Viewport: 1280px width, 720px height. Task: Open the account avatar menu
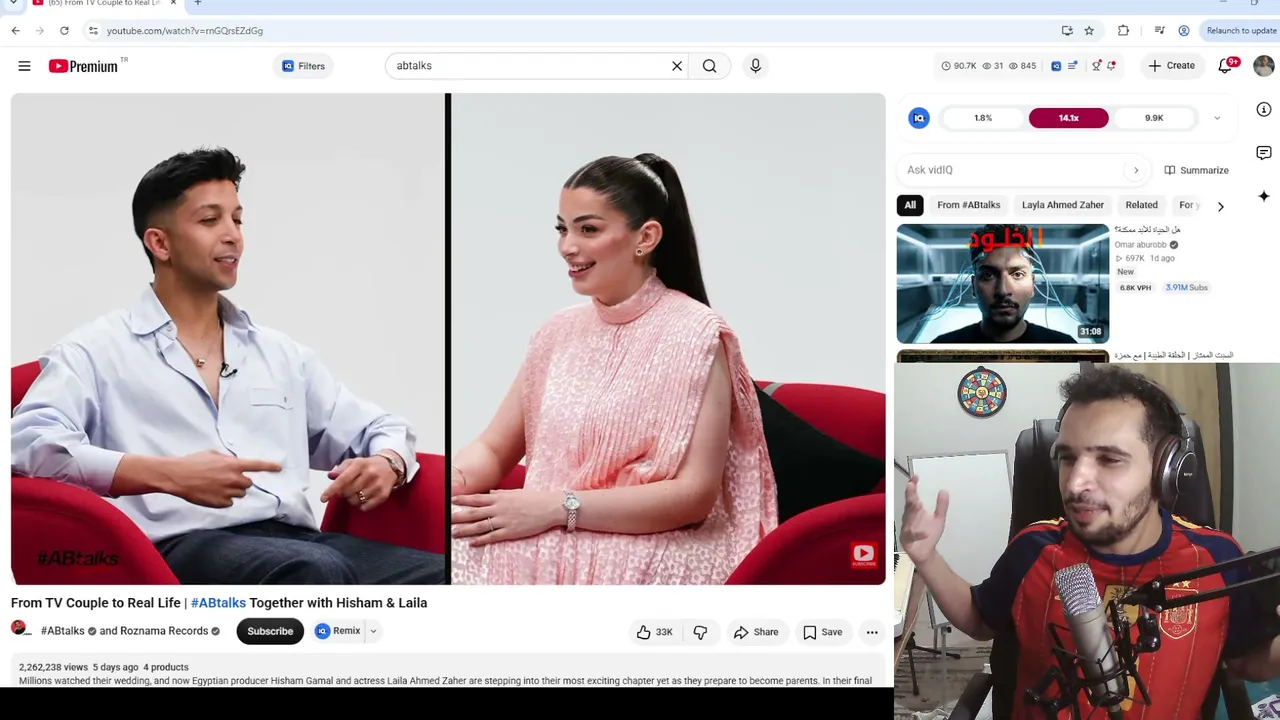point(1264,66)
